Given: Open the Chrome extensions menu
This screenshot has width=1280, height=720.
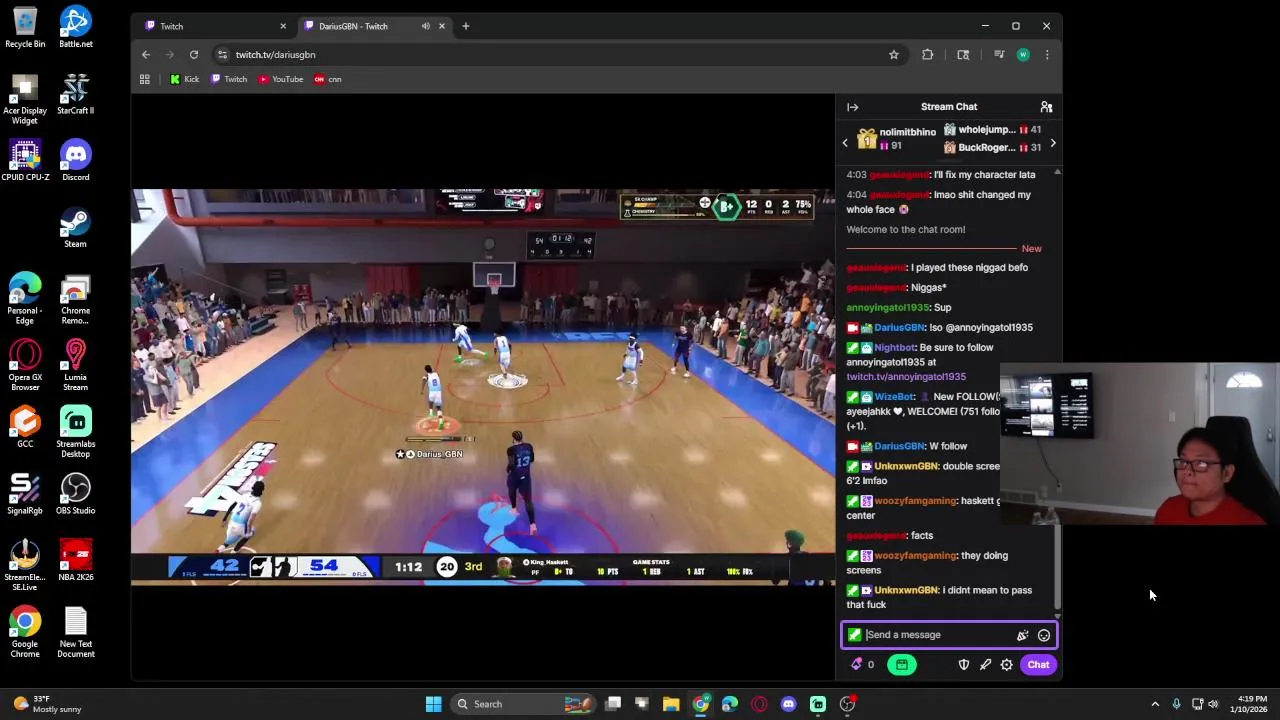Looking at the screenshot, I should pyautogui.click(x=927, y=55).
